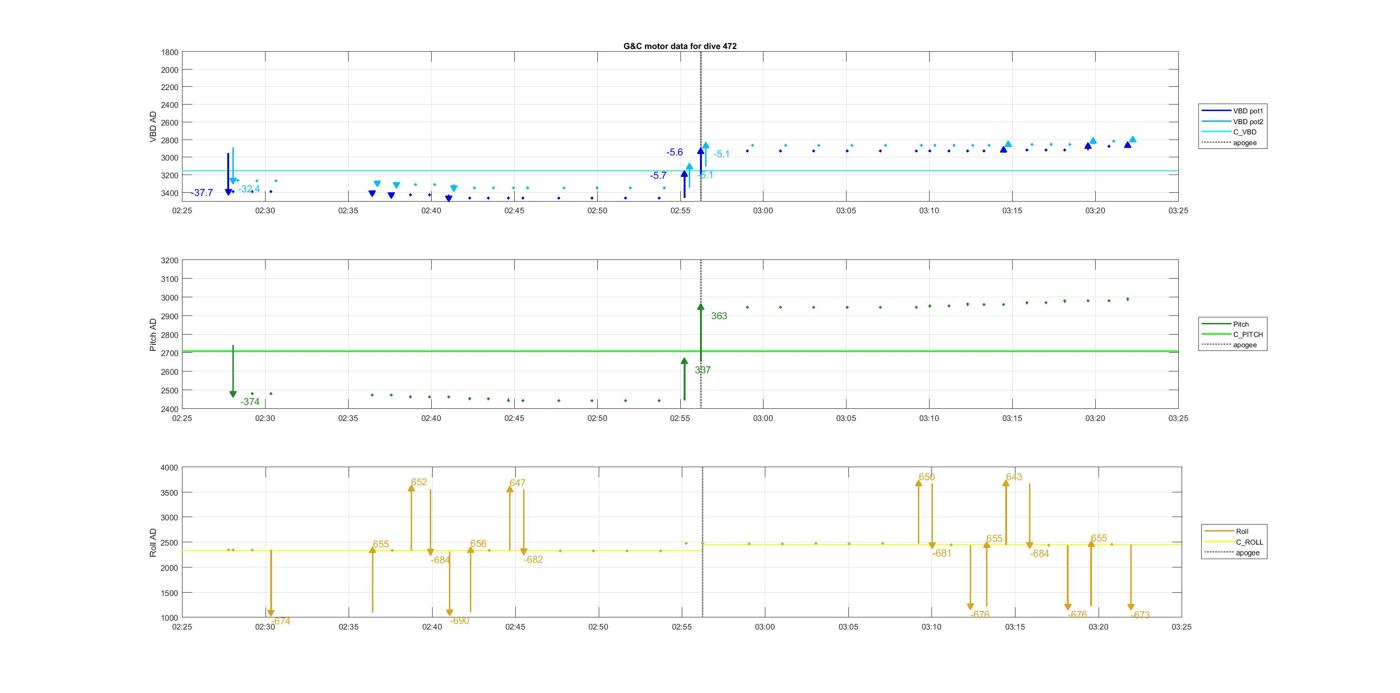Click the '-673' roll move label
The width and height of the screenshot is (1400, 693).
(x=1141, y=615)
